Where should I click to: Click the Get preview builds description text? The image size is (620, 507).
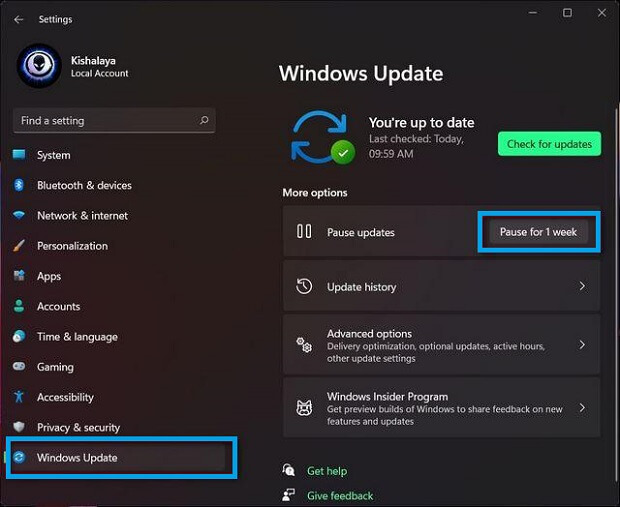coord(444,415)
